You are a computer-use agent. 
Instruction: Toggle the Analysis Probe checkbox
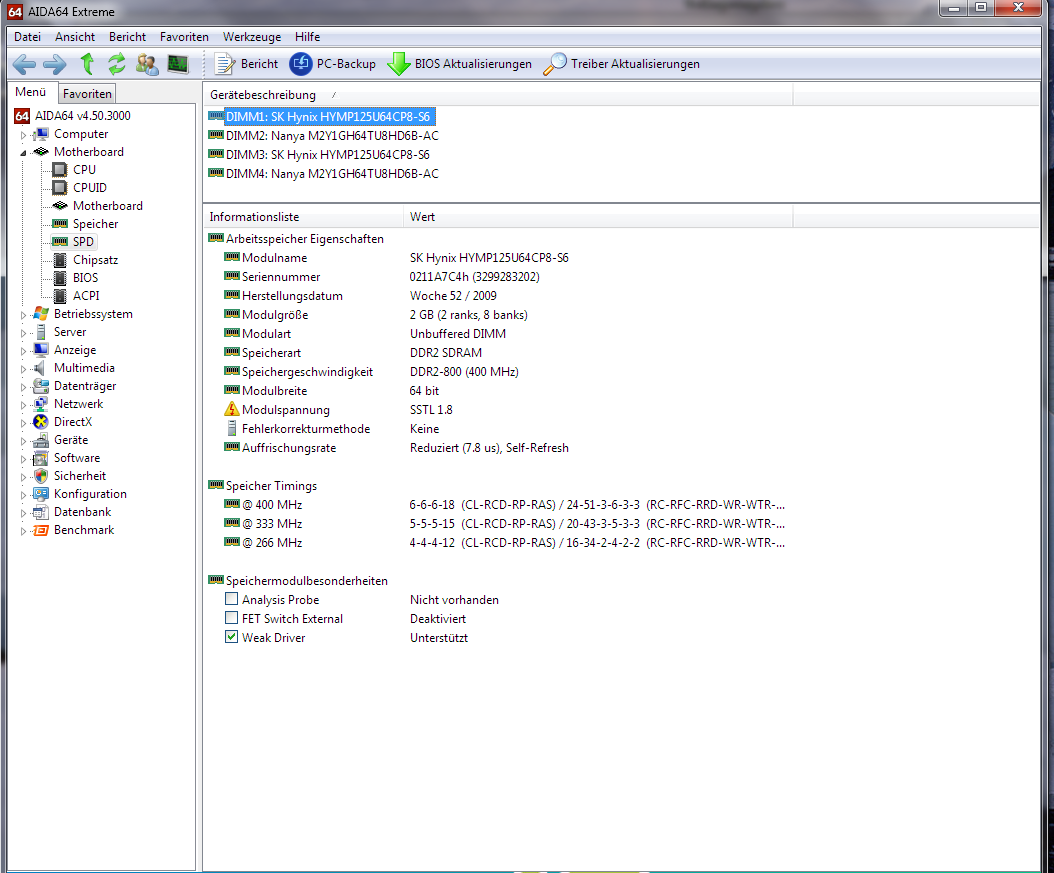point(231,599)
